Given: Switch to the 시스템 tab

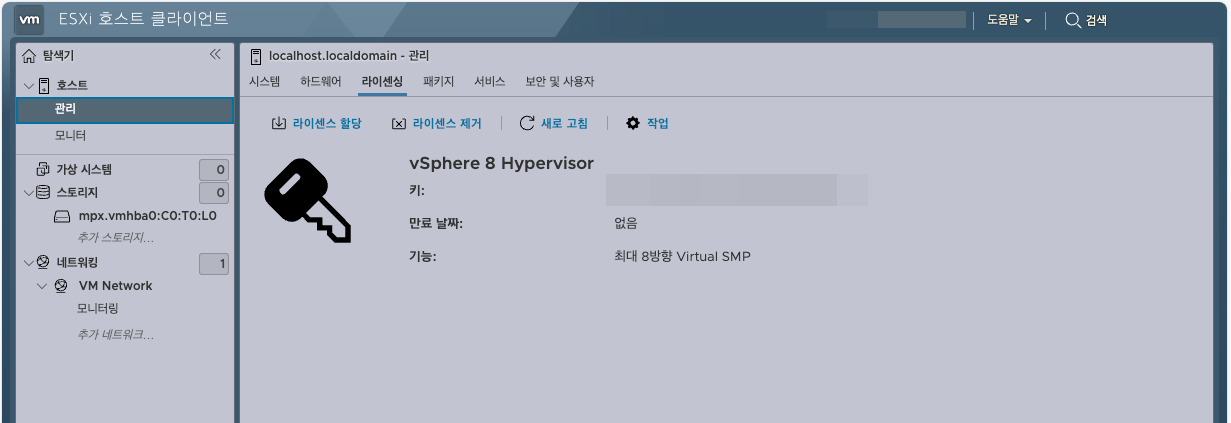Looking at the screenshot, I should [x=265, y=81].
